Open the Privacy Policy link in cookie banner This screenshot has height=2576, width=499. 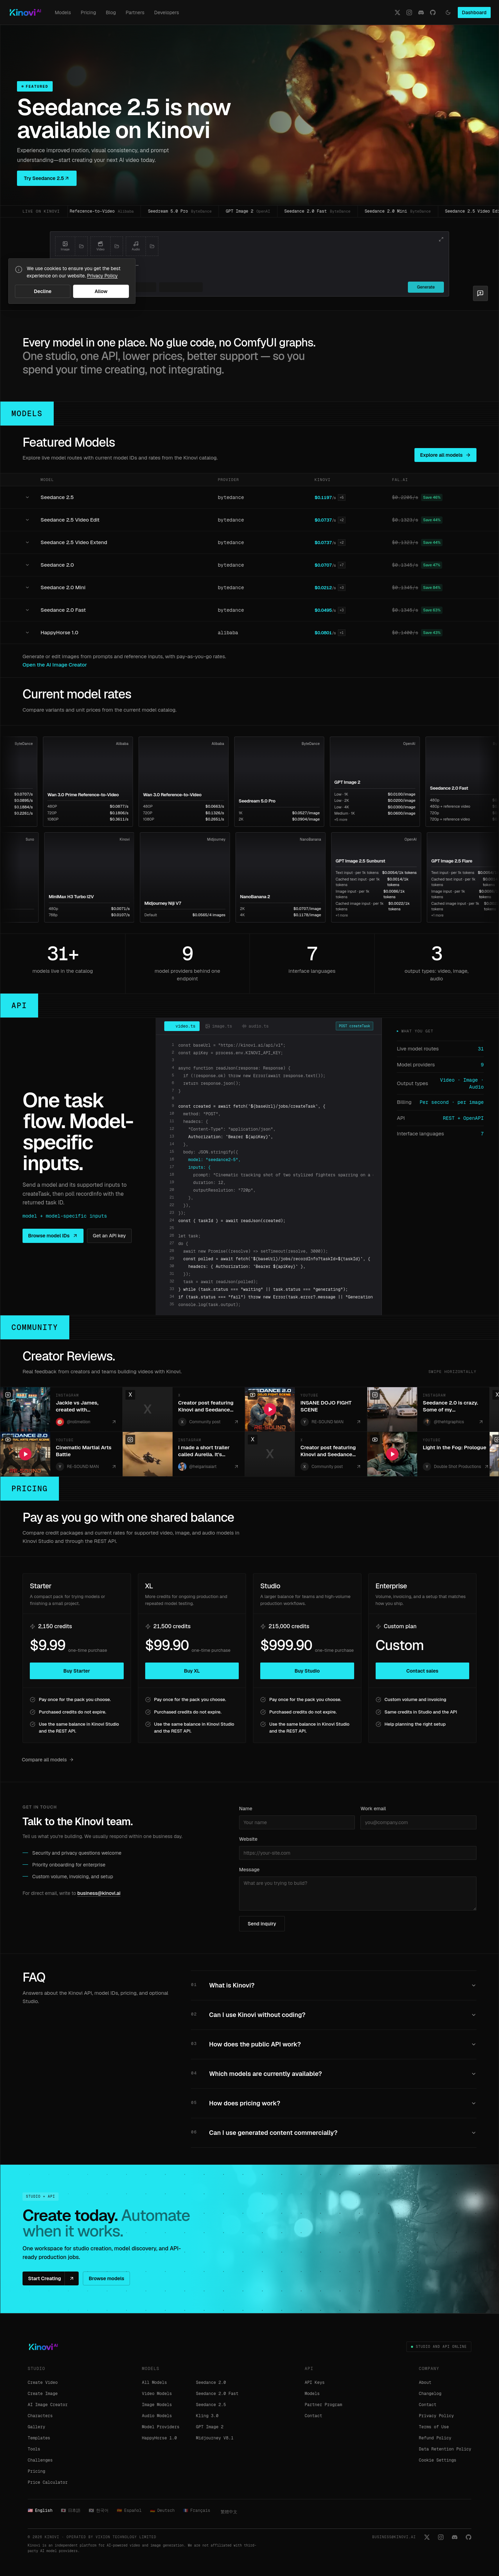pos(102,276)
